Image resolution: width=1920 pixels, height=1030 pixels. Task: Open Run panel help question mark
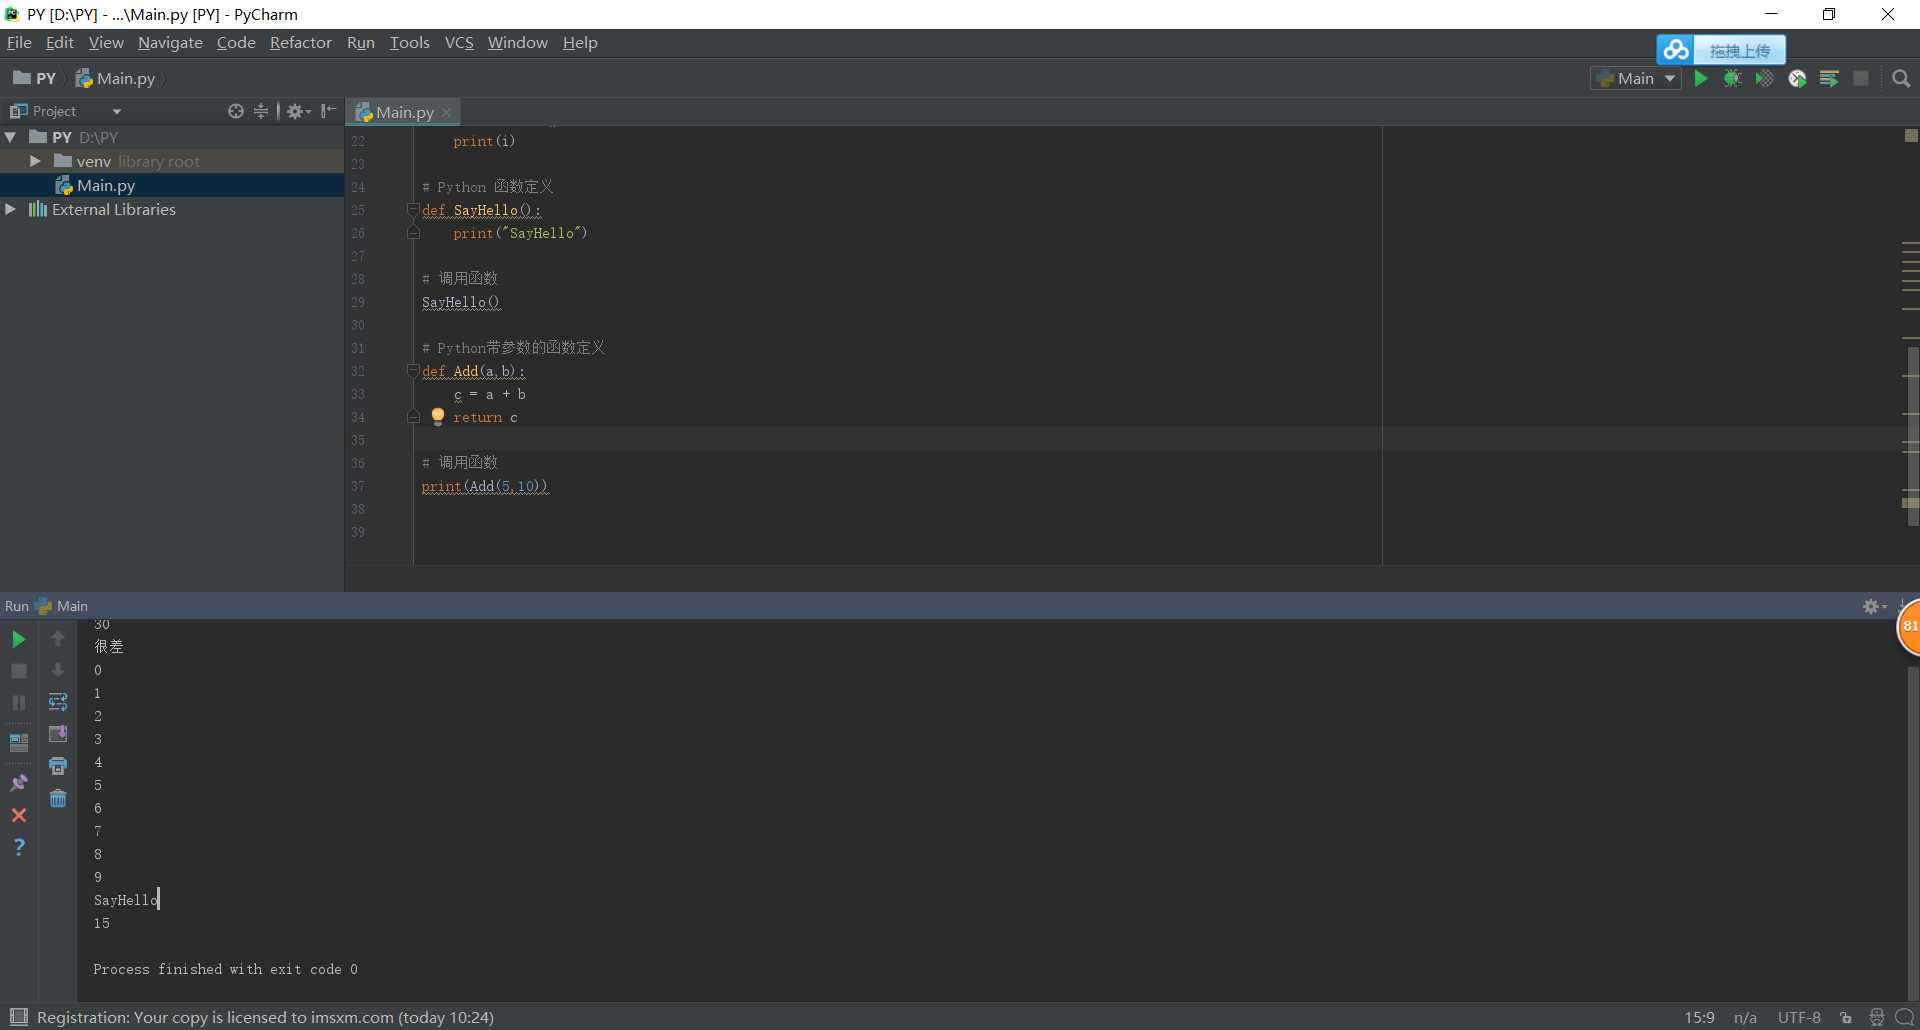(19, 847)
